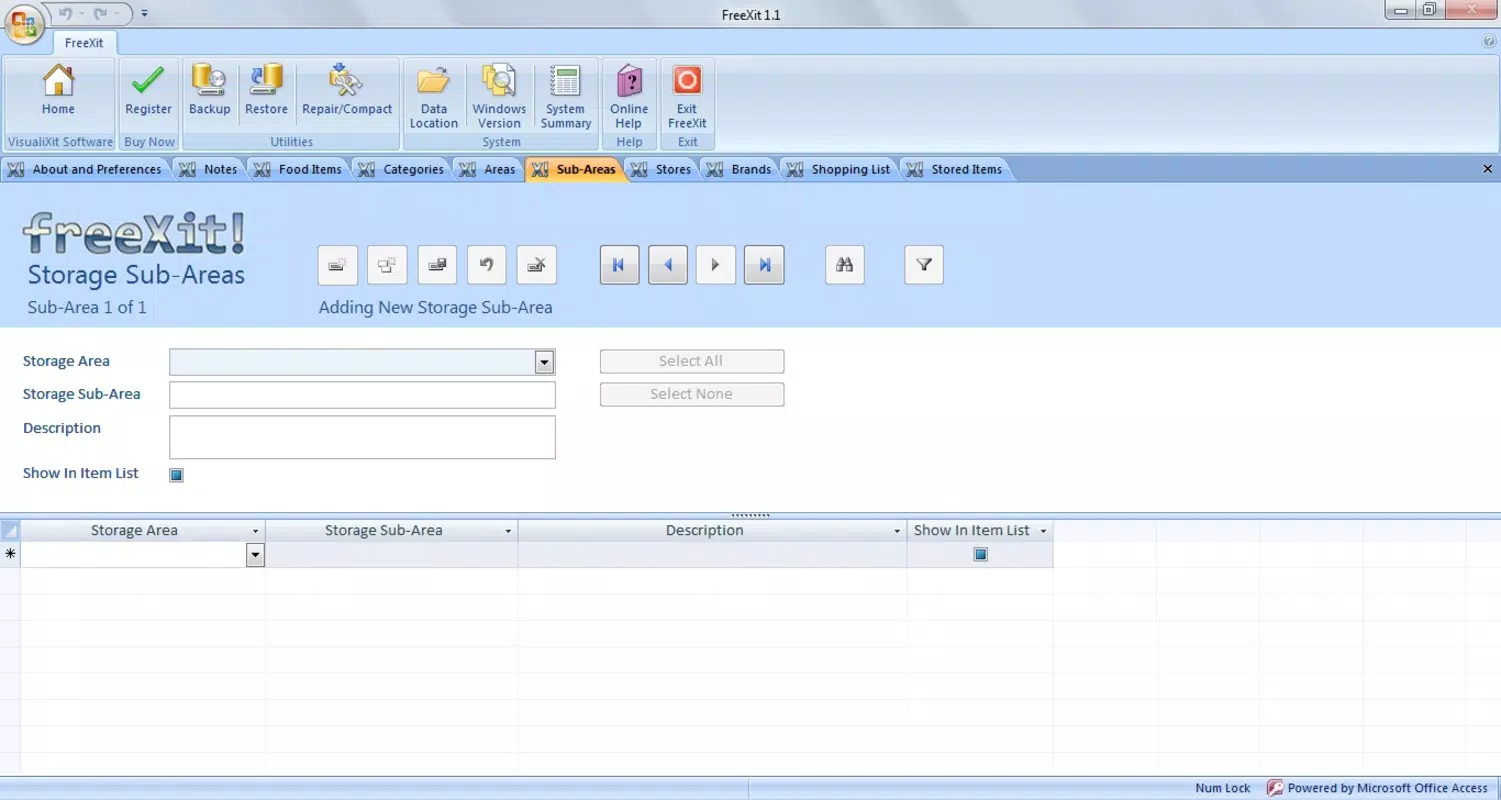
Task: Run the Backup utility
Action: (209, 92)
